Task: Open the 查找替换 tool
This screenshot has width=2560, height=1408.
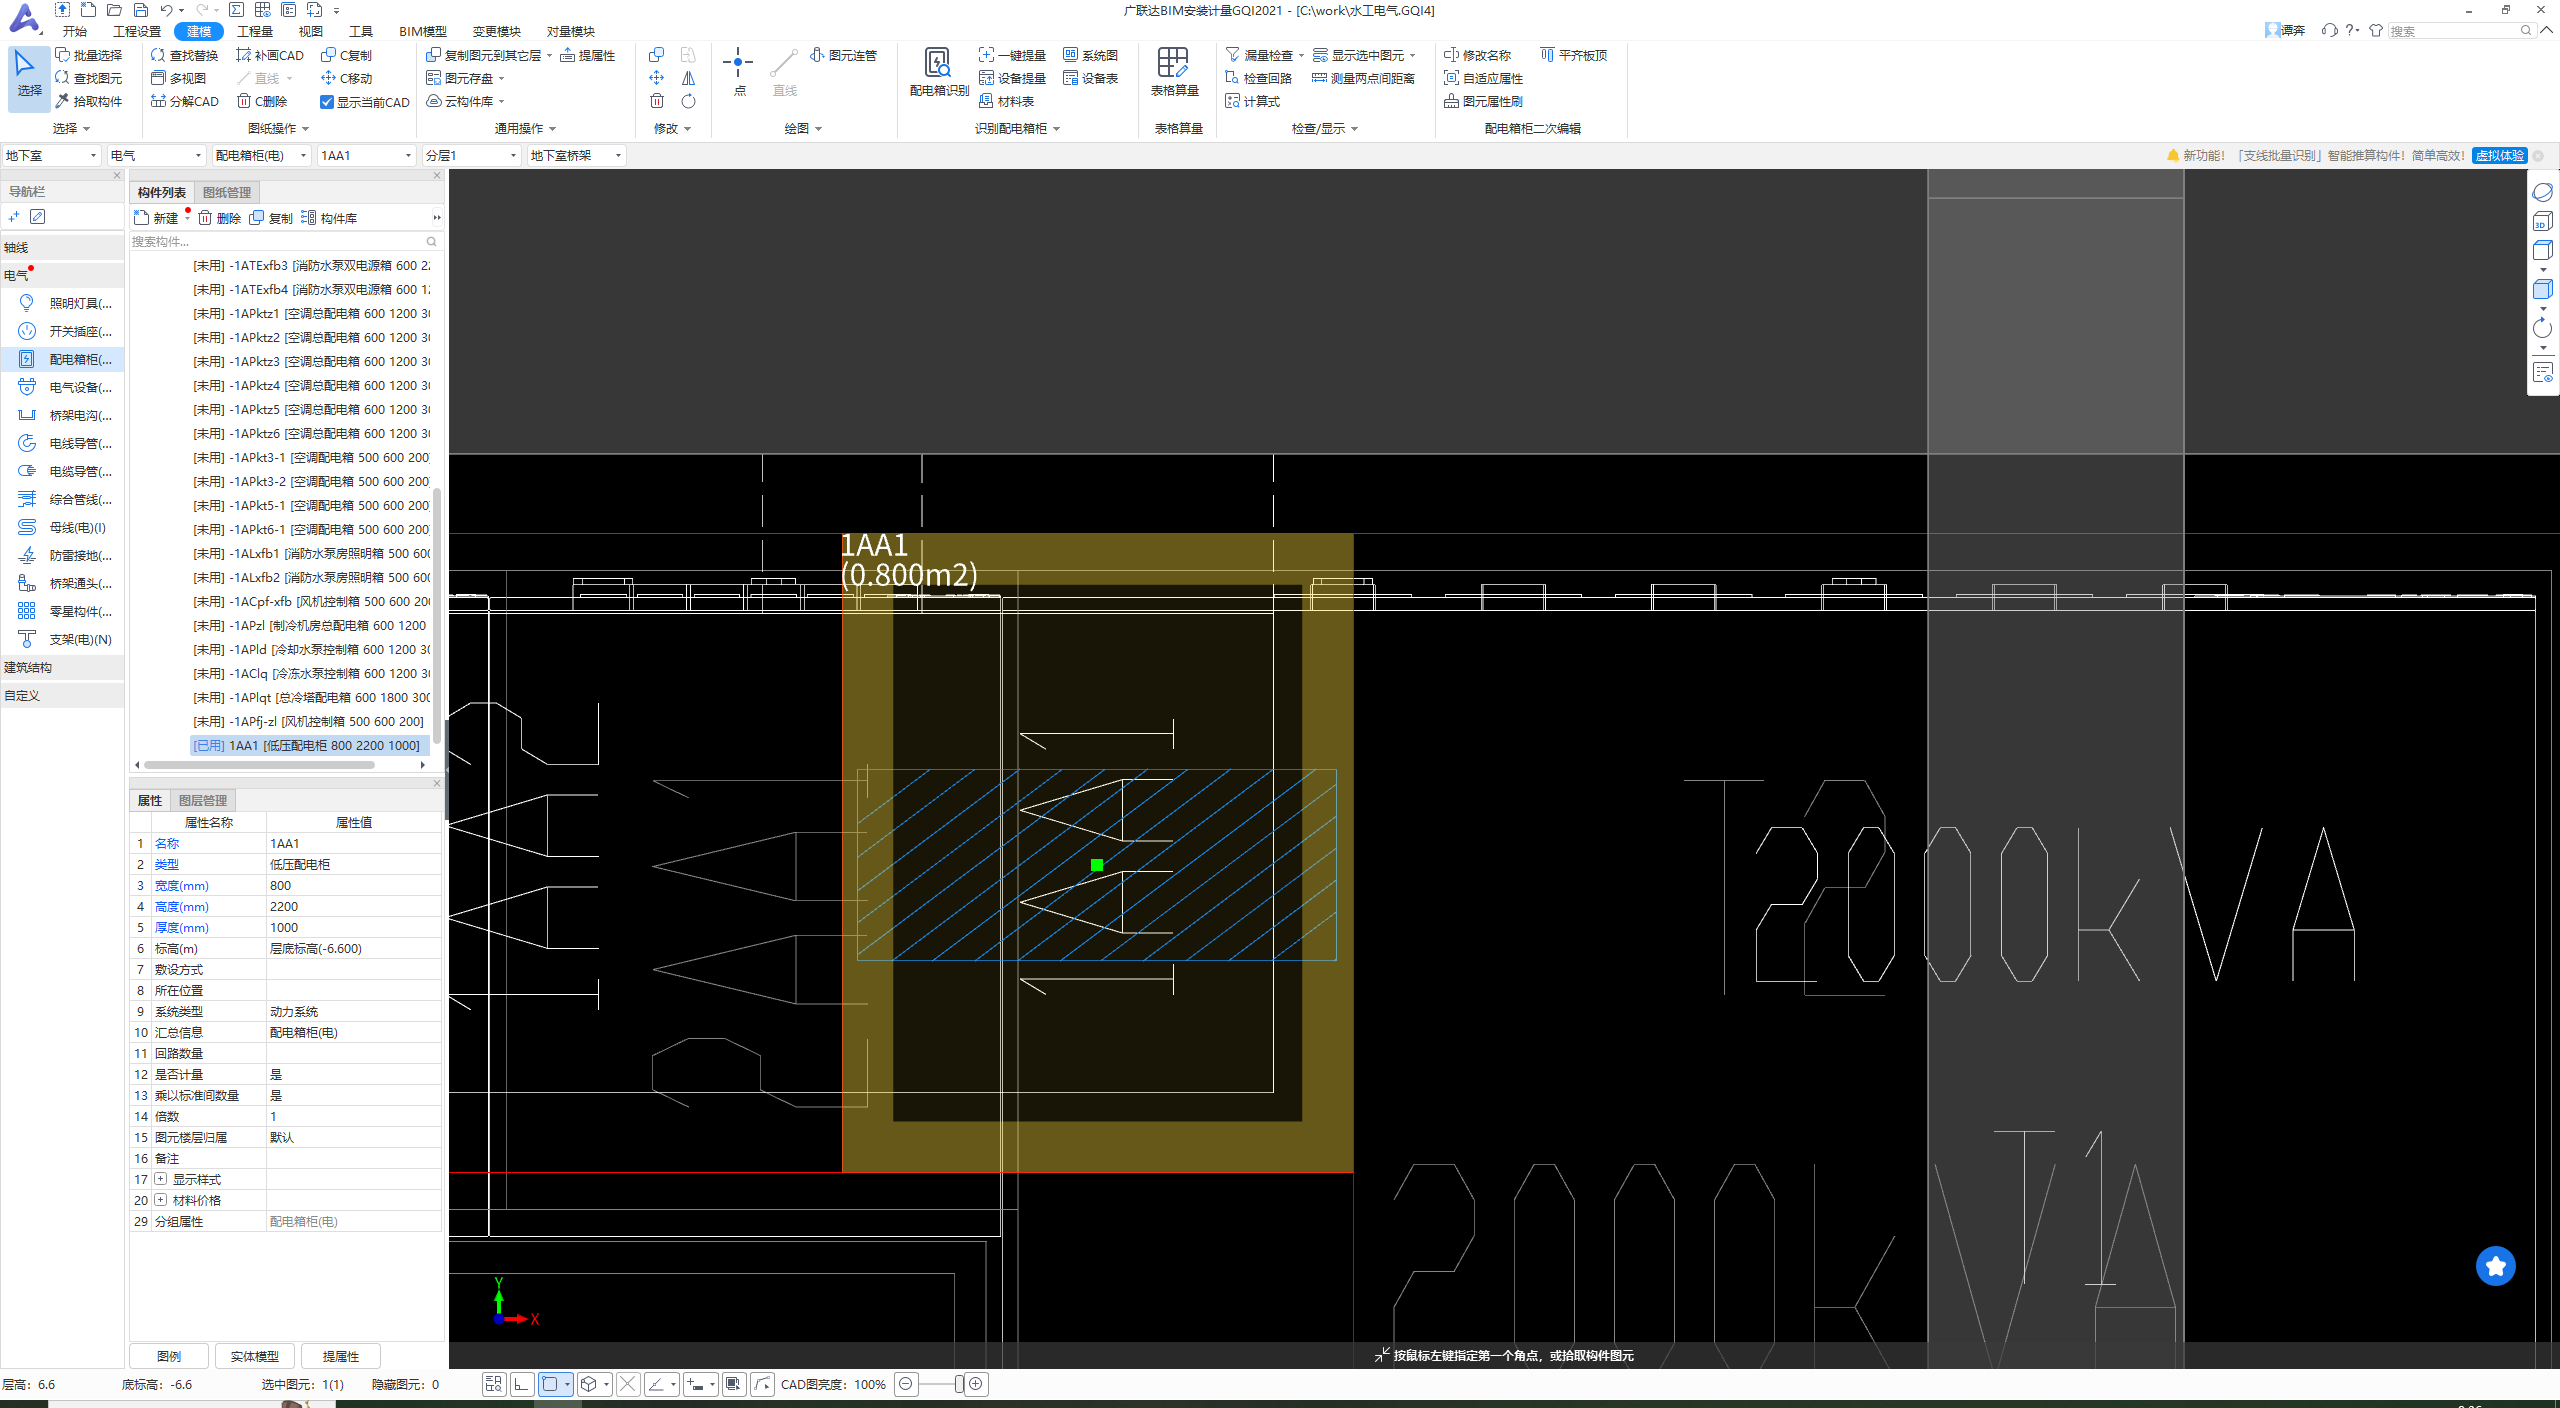Action: tap(185, 55)
